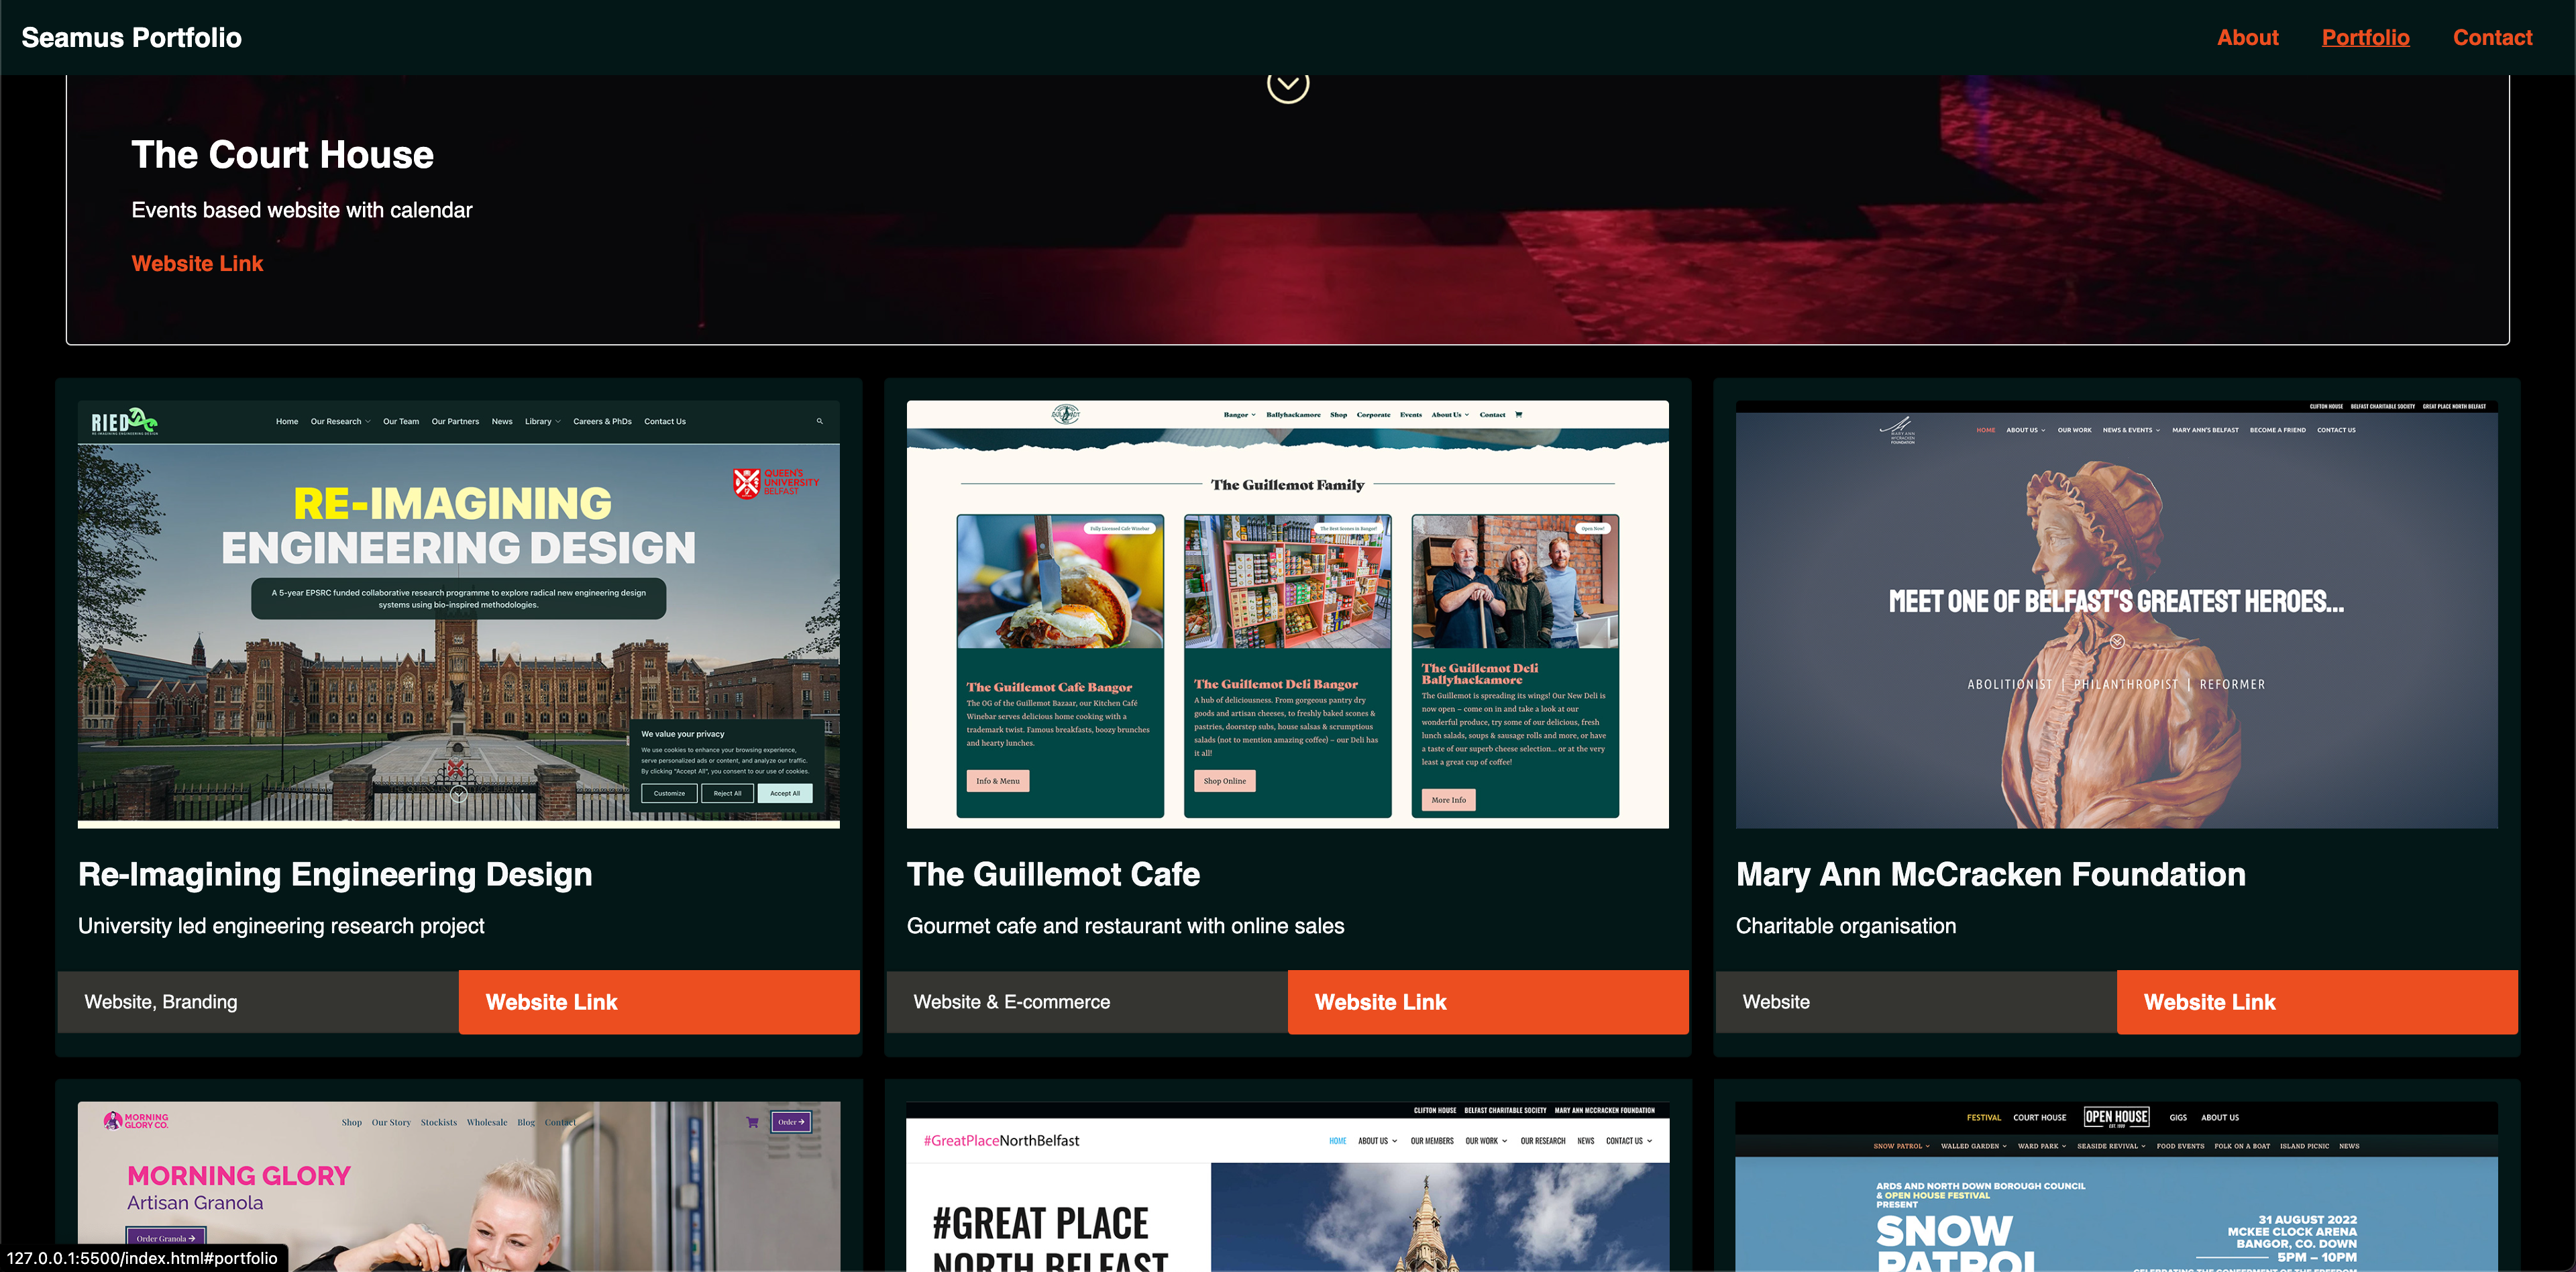Click down-chevron circle in McCracken hero thumbnail
2576x1272 pixels.
(2117, 642)
